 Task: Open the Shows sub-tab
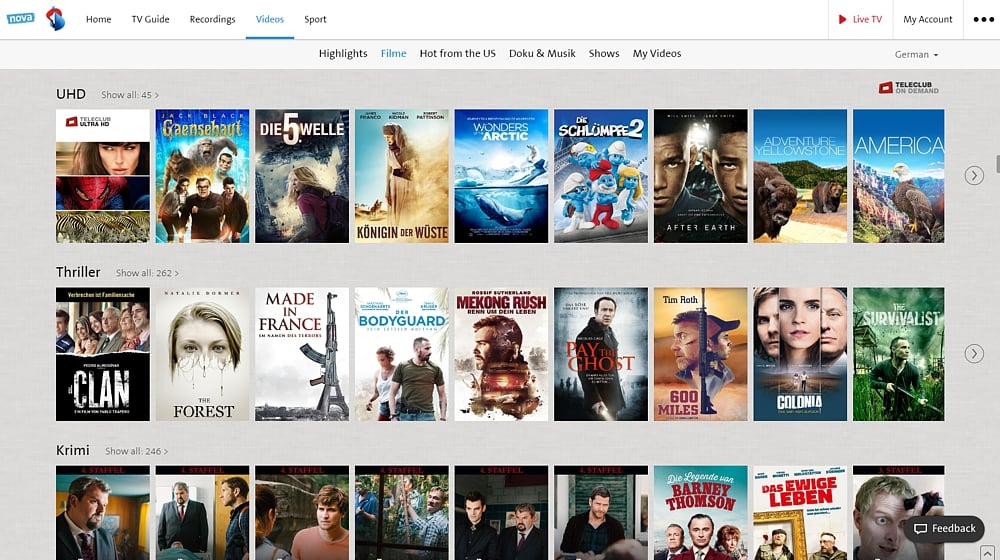[604, 54]
